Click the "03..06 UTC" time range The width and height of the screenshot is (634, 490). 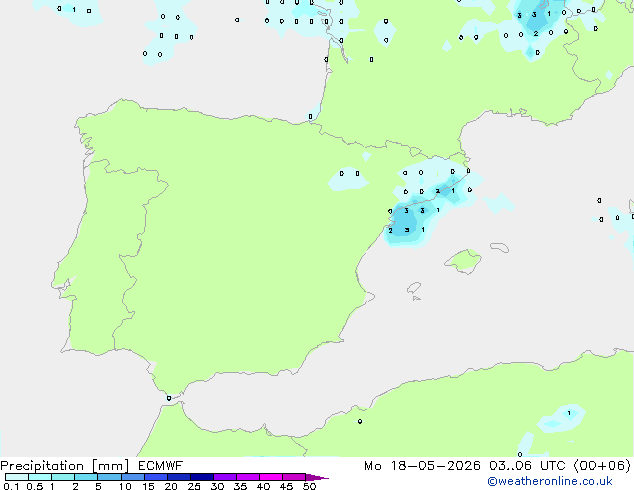[x=527, y=466]
